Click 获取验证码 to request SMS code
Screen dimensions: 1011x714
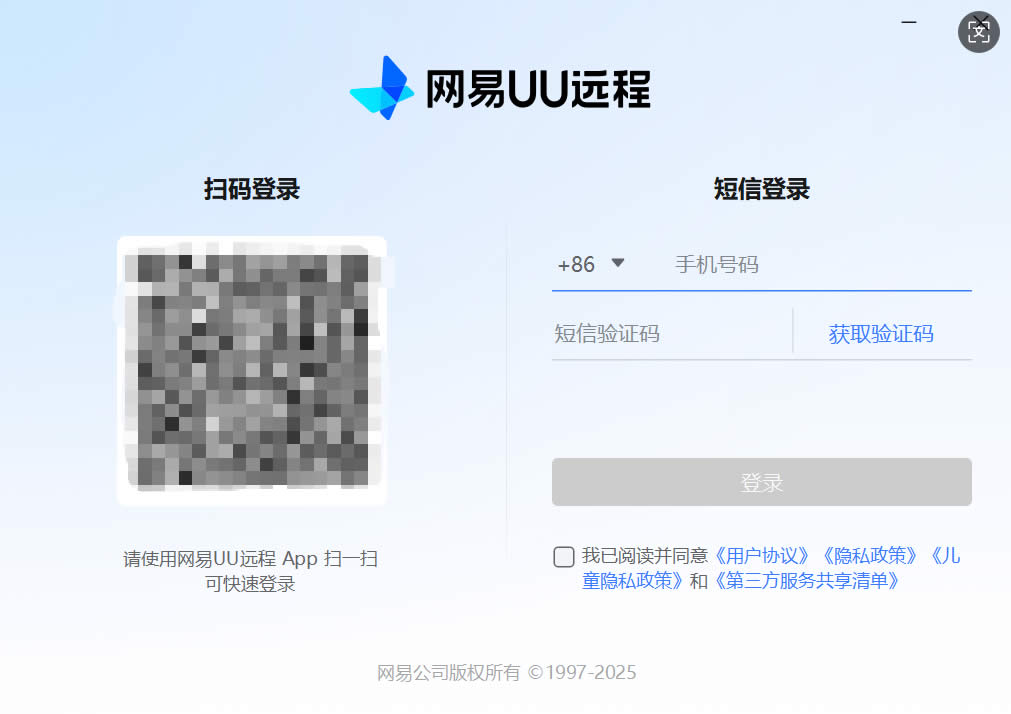click(881, 333)
